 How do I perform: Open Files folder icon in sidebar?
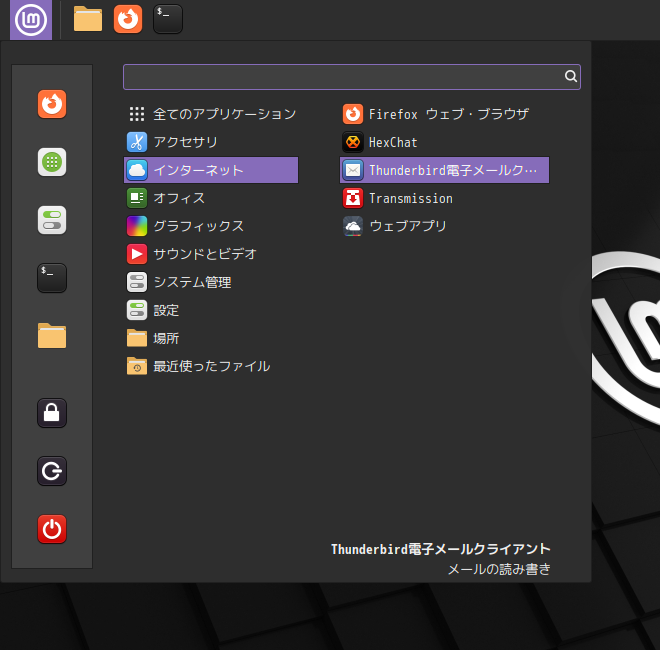point(52,336)
